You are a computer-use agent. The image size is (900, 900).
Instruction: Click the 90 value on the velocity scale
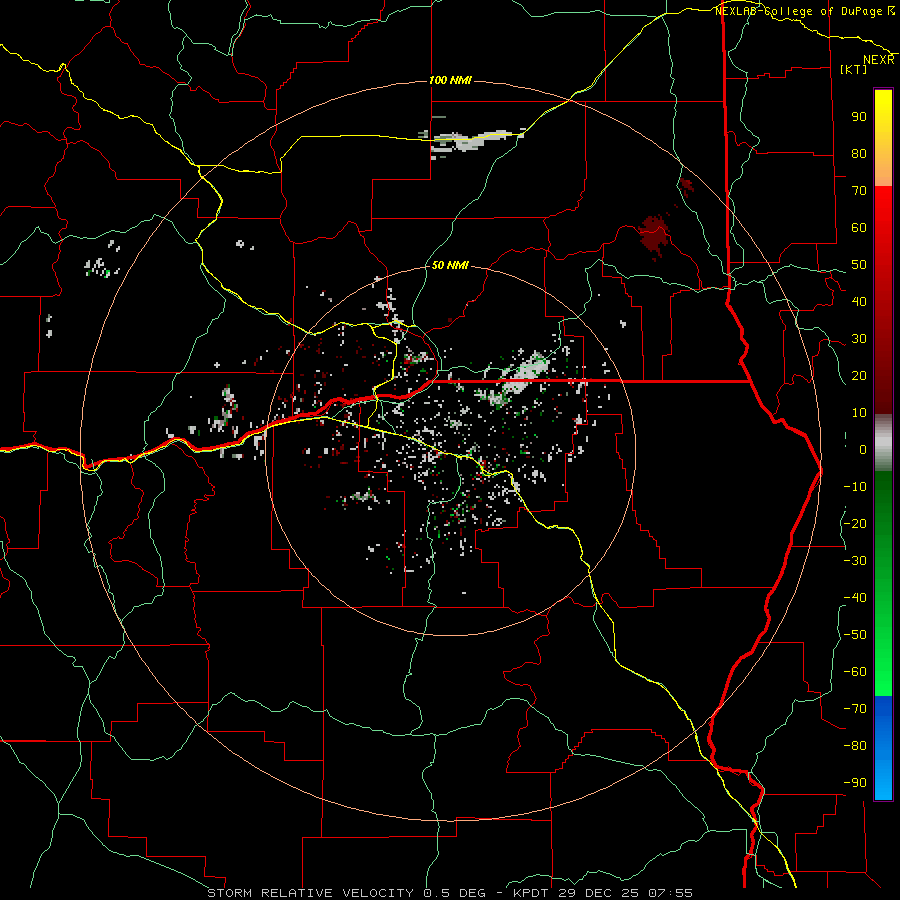pos(859,117)
